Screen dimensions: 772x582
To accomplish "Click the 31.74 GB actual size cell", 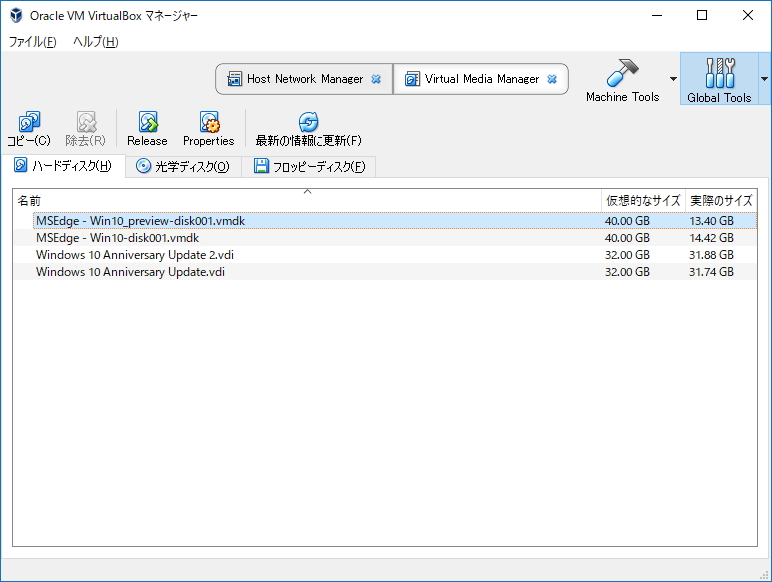I will (x=711, y=272).
